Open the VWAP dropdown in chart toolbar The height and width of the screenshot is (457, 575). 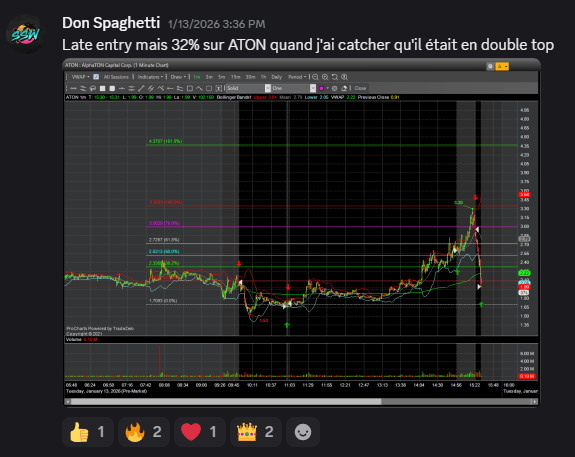[80, 77]
